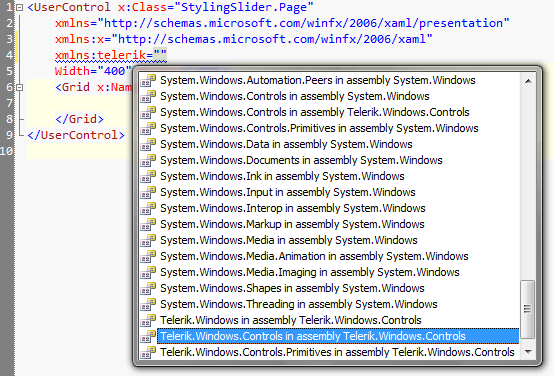Click the xaml/presentation namespace URL
The height and width of the screenshot is (376, 554).
[x=303, y=23]
